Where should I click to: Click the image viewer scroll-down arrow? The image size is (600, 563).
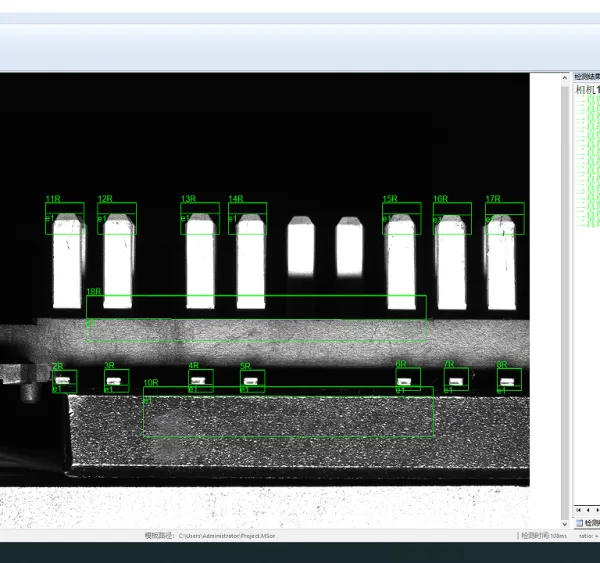click(x=565, y=524)
